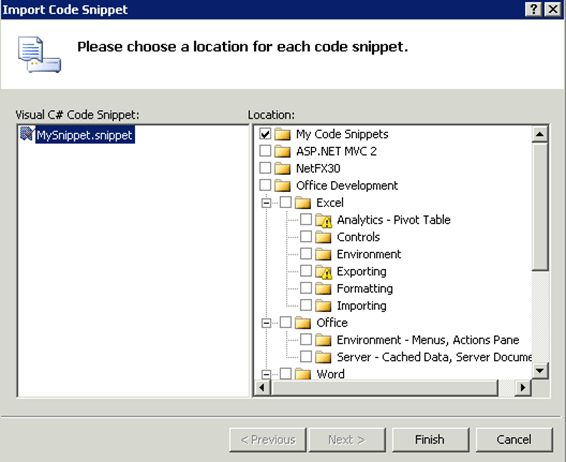The height and width of the screenshot is (462, 566).
Task: Click the Cancel button
Action: [514, 440]
